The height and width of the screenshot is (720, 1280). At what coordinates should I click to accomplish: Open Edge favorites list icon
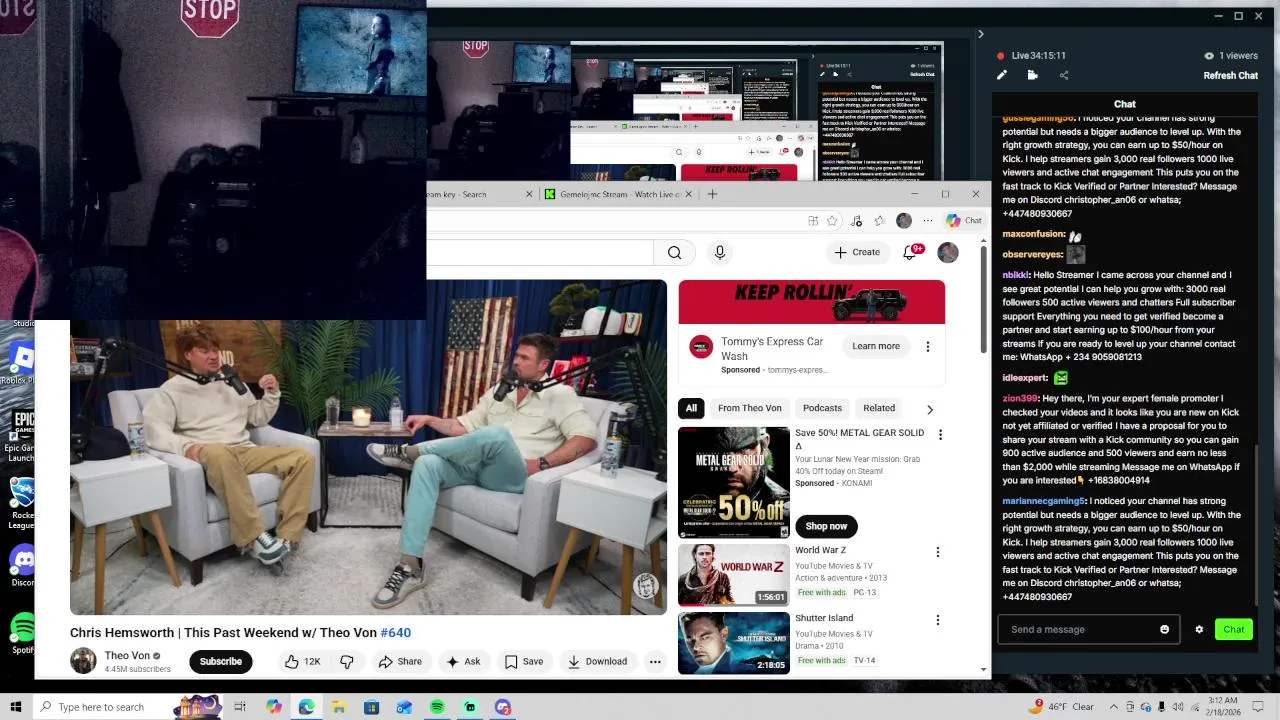(879, 221)
